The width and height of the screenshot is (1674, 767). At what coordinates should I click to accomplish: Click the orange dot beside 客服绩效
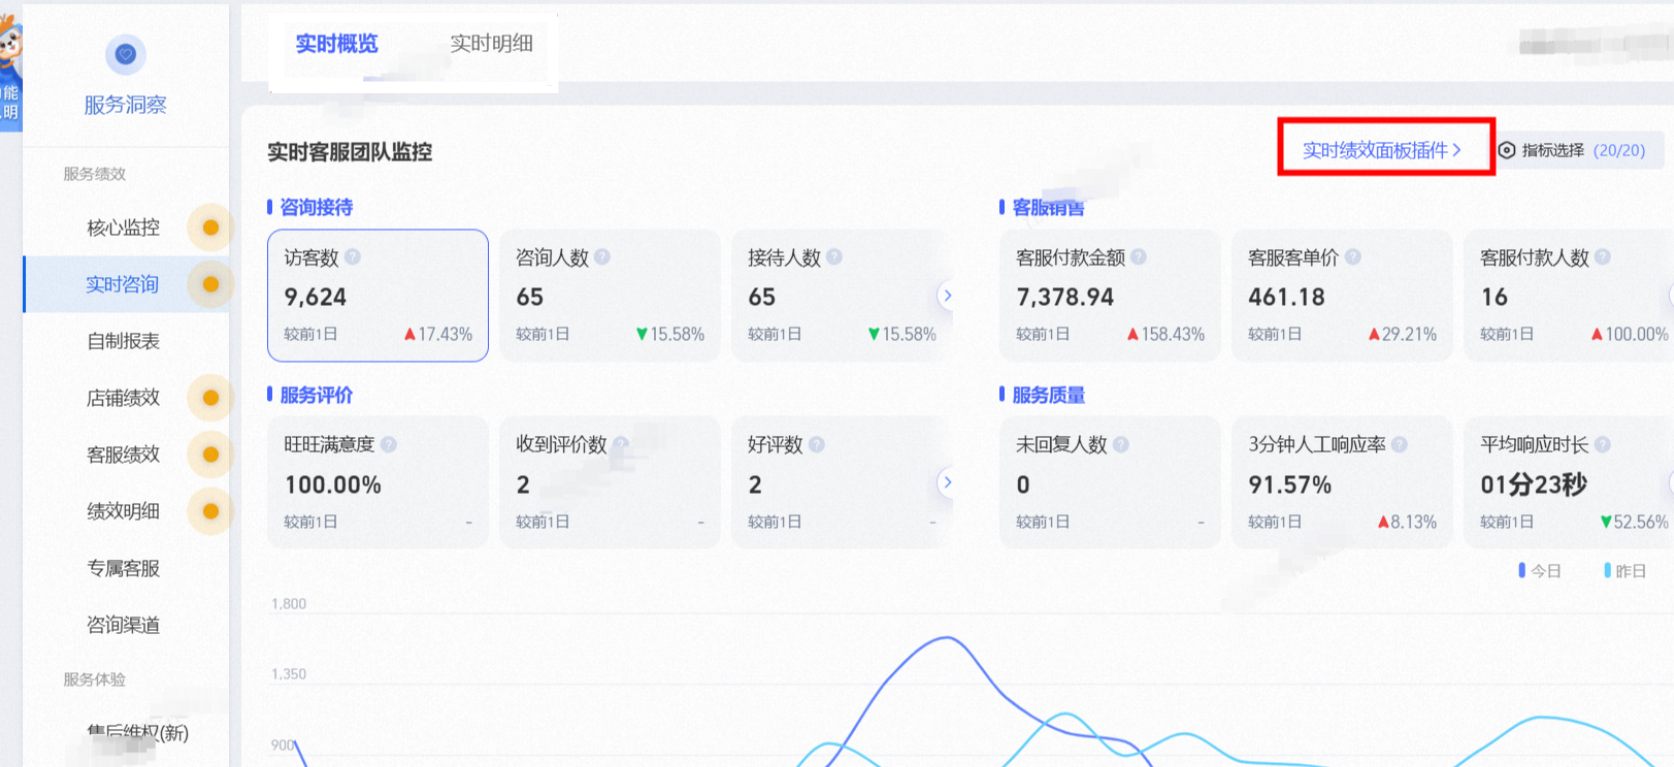point(211,455)
